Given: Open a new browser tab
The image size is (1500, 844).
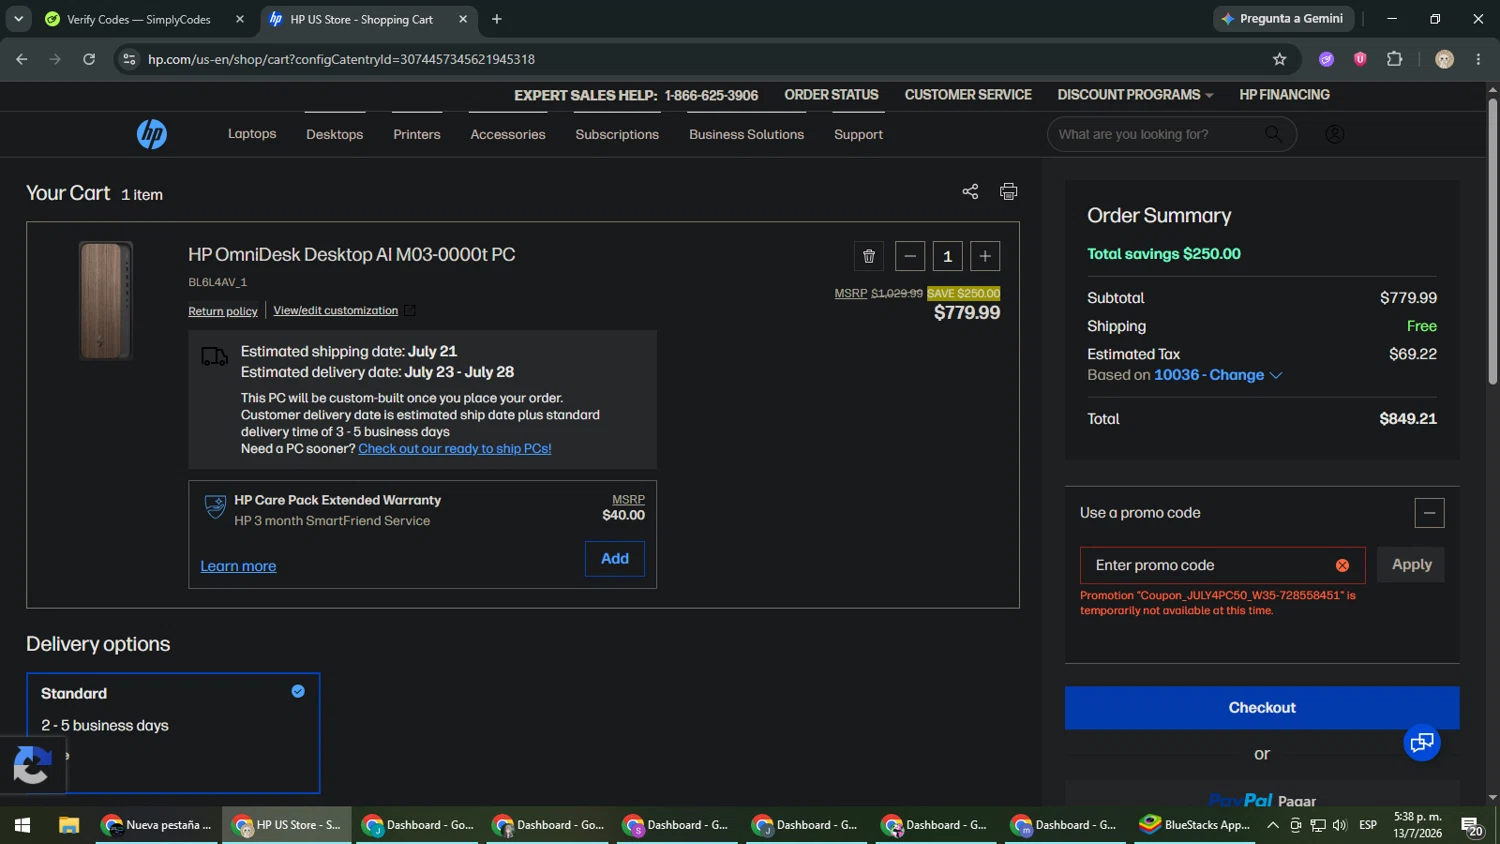Looking at the screenshot, I should 497,19.
